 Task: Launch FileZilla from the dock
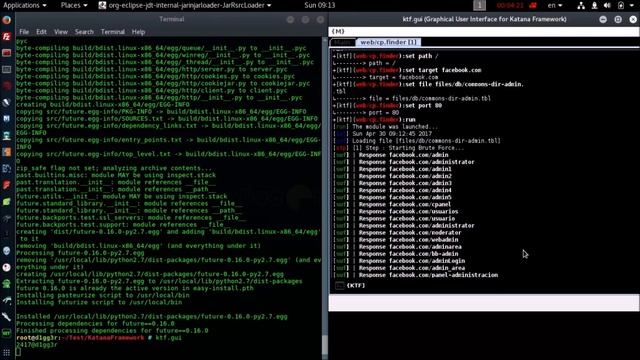7,37
